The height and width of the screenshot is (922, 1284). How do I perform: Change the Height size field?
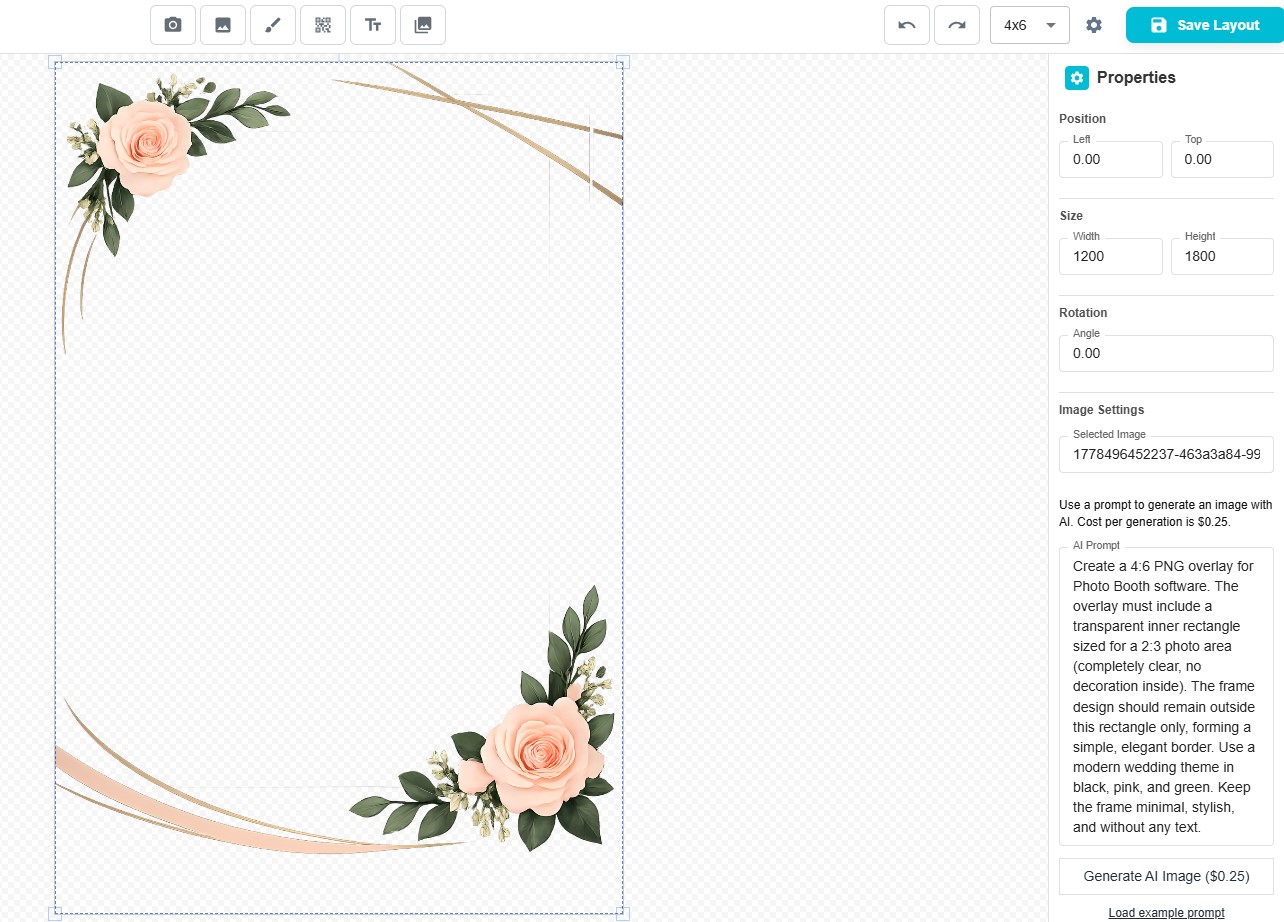[x=1222, y=256]
